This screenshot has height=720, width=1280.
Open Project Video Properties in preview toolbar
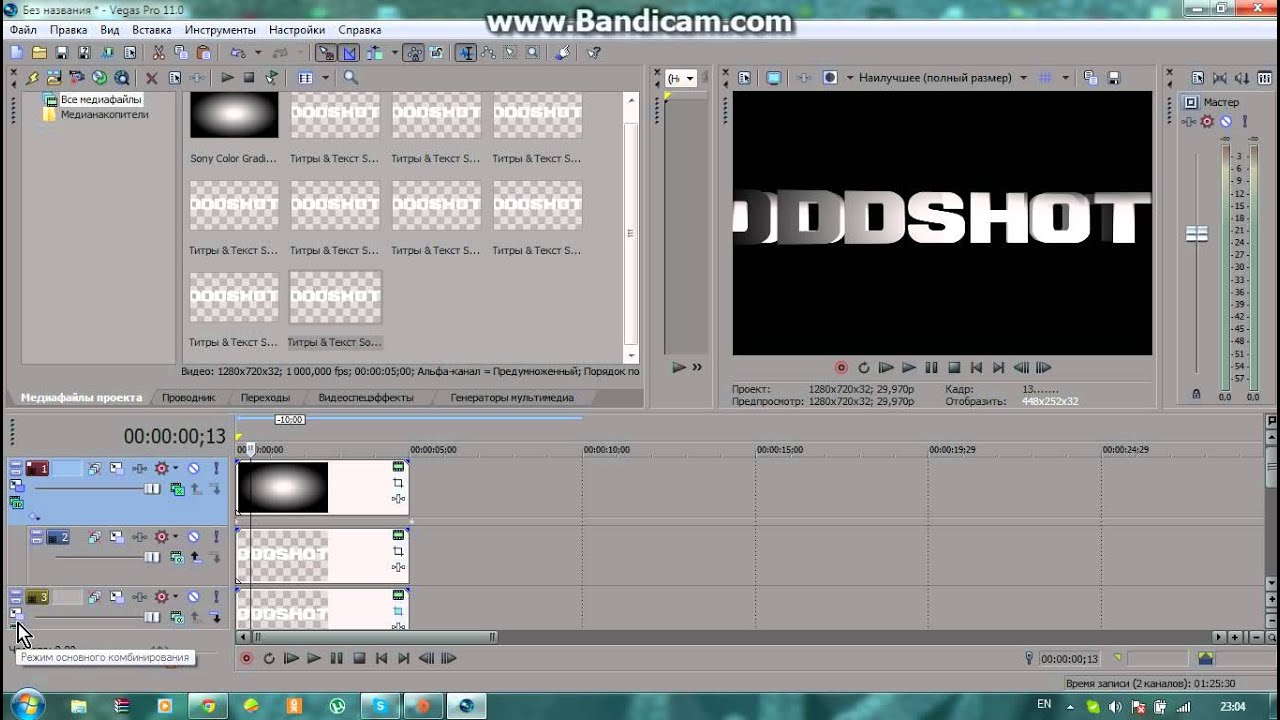click(x=744, y=78)
